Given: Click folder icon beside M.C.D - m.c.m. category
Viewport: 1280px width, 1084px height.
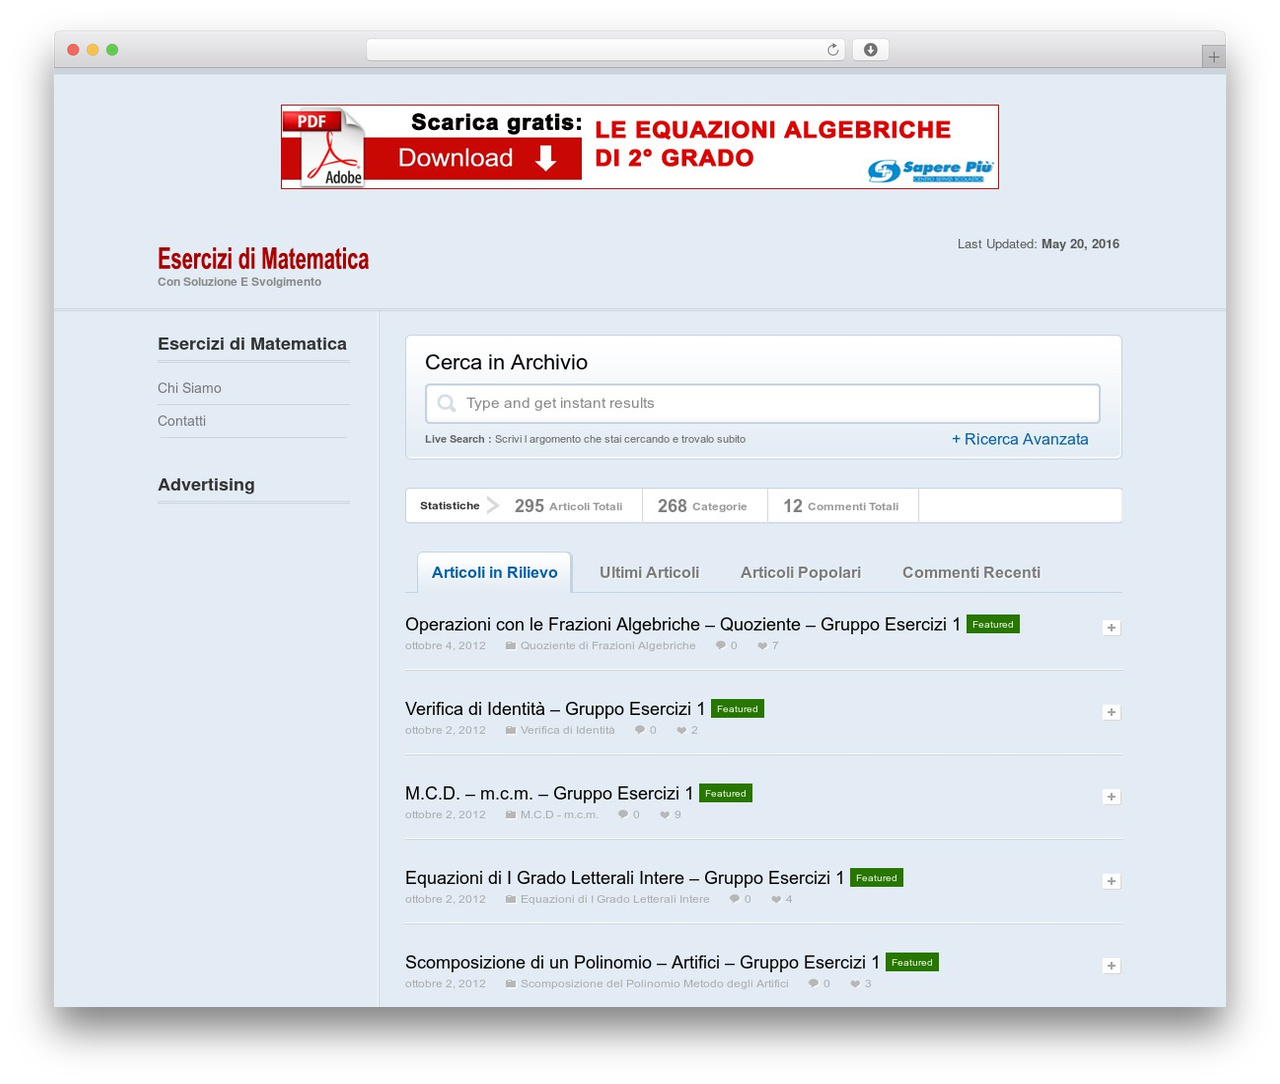Looking at the screenshot, I should pos(510,815).
